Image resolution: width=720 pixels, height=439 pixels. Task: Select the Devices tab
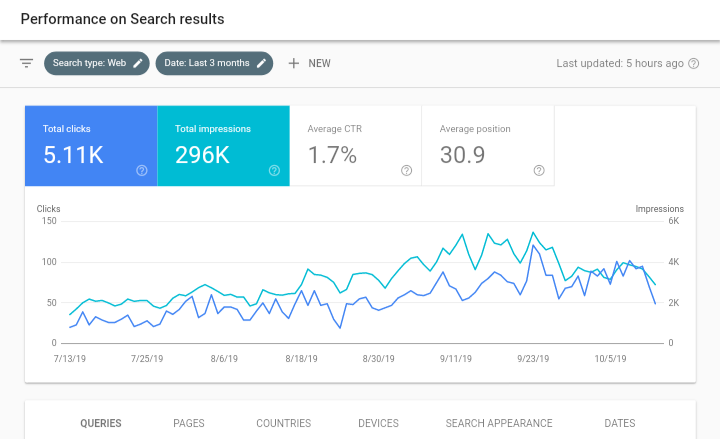coord(378,423)
